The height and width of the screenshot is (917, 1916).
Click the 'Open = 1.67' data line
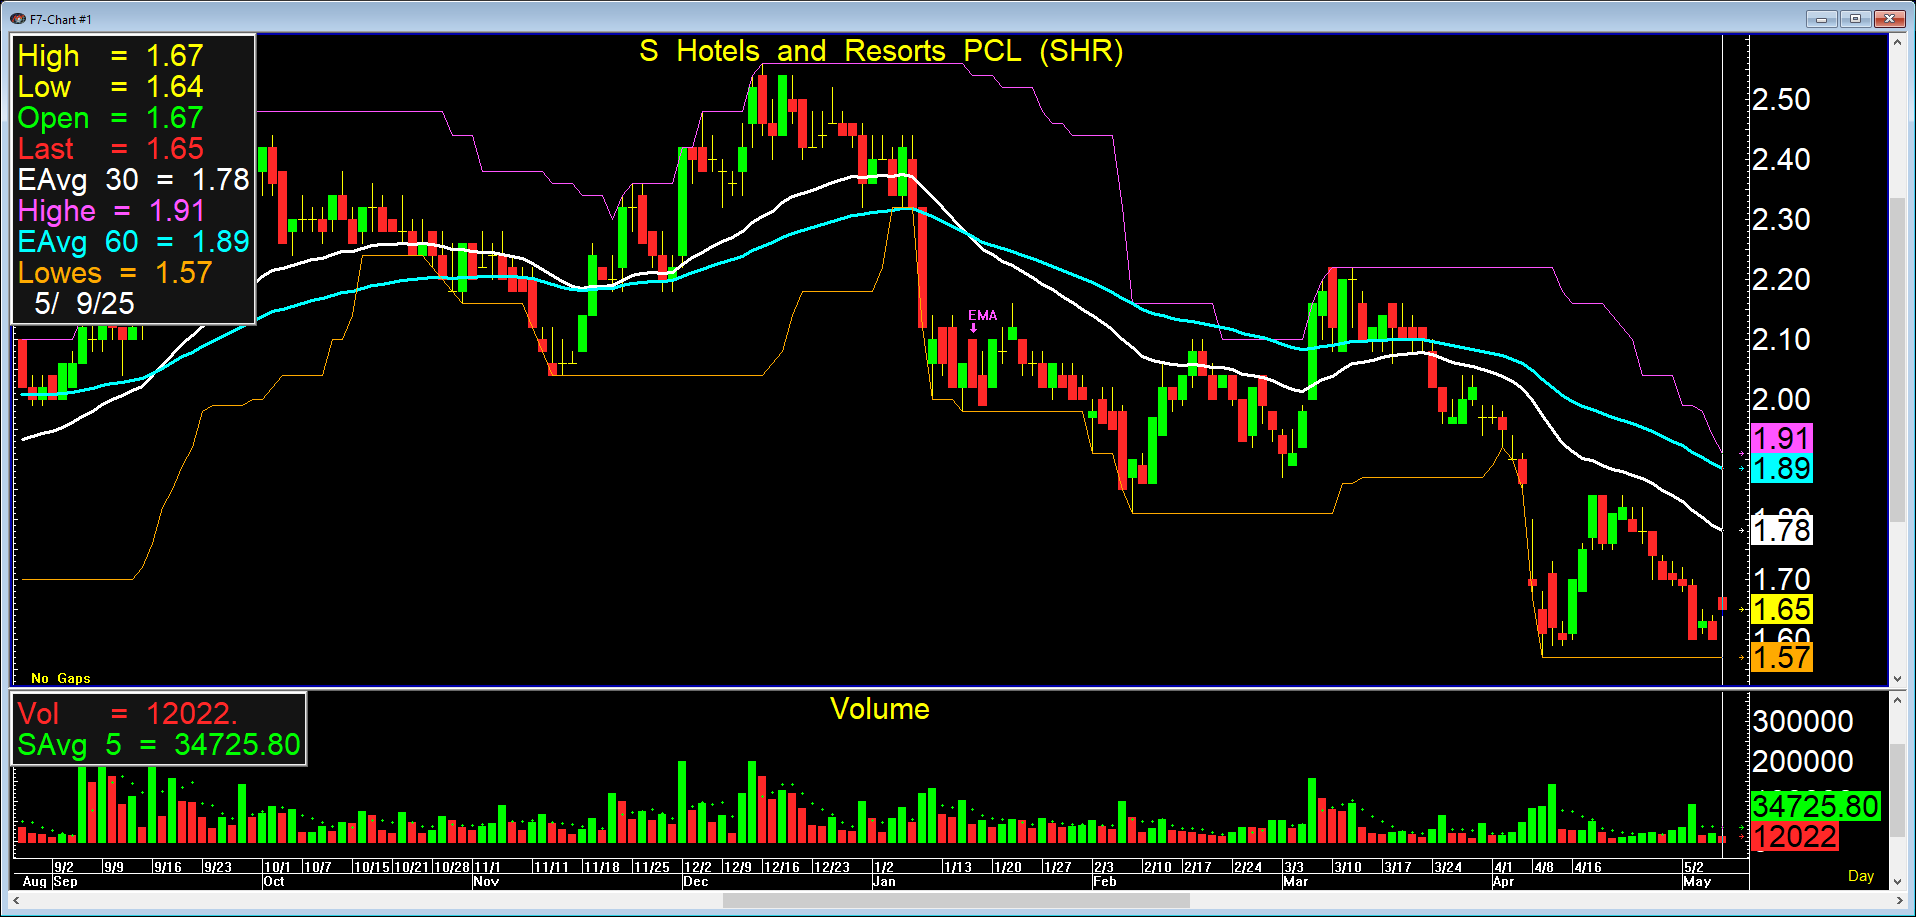pos(111,117)
